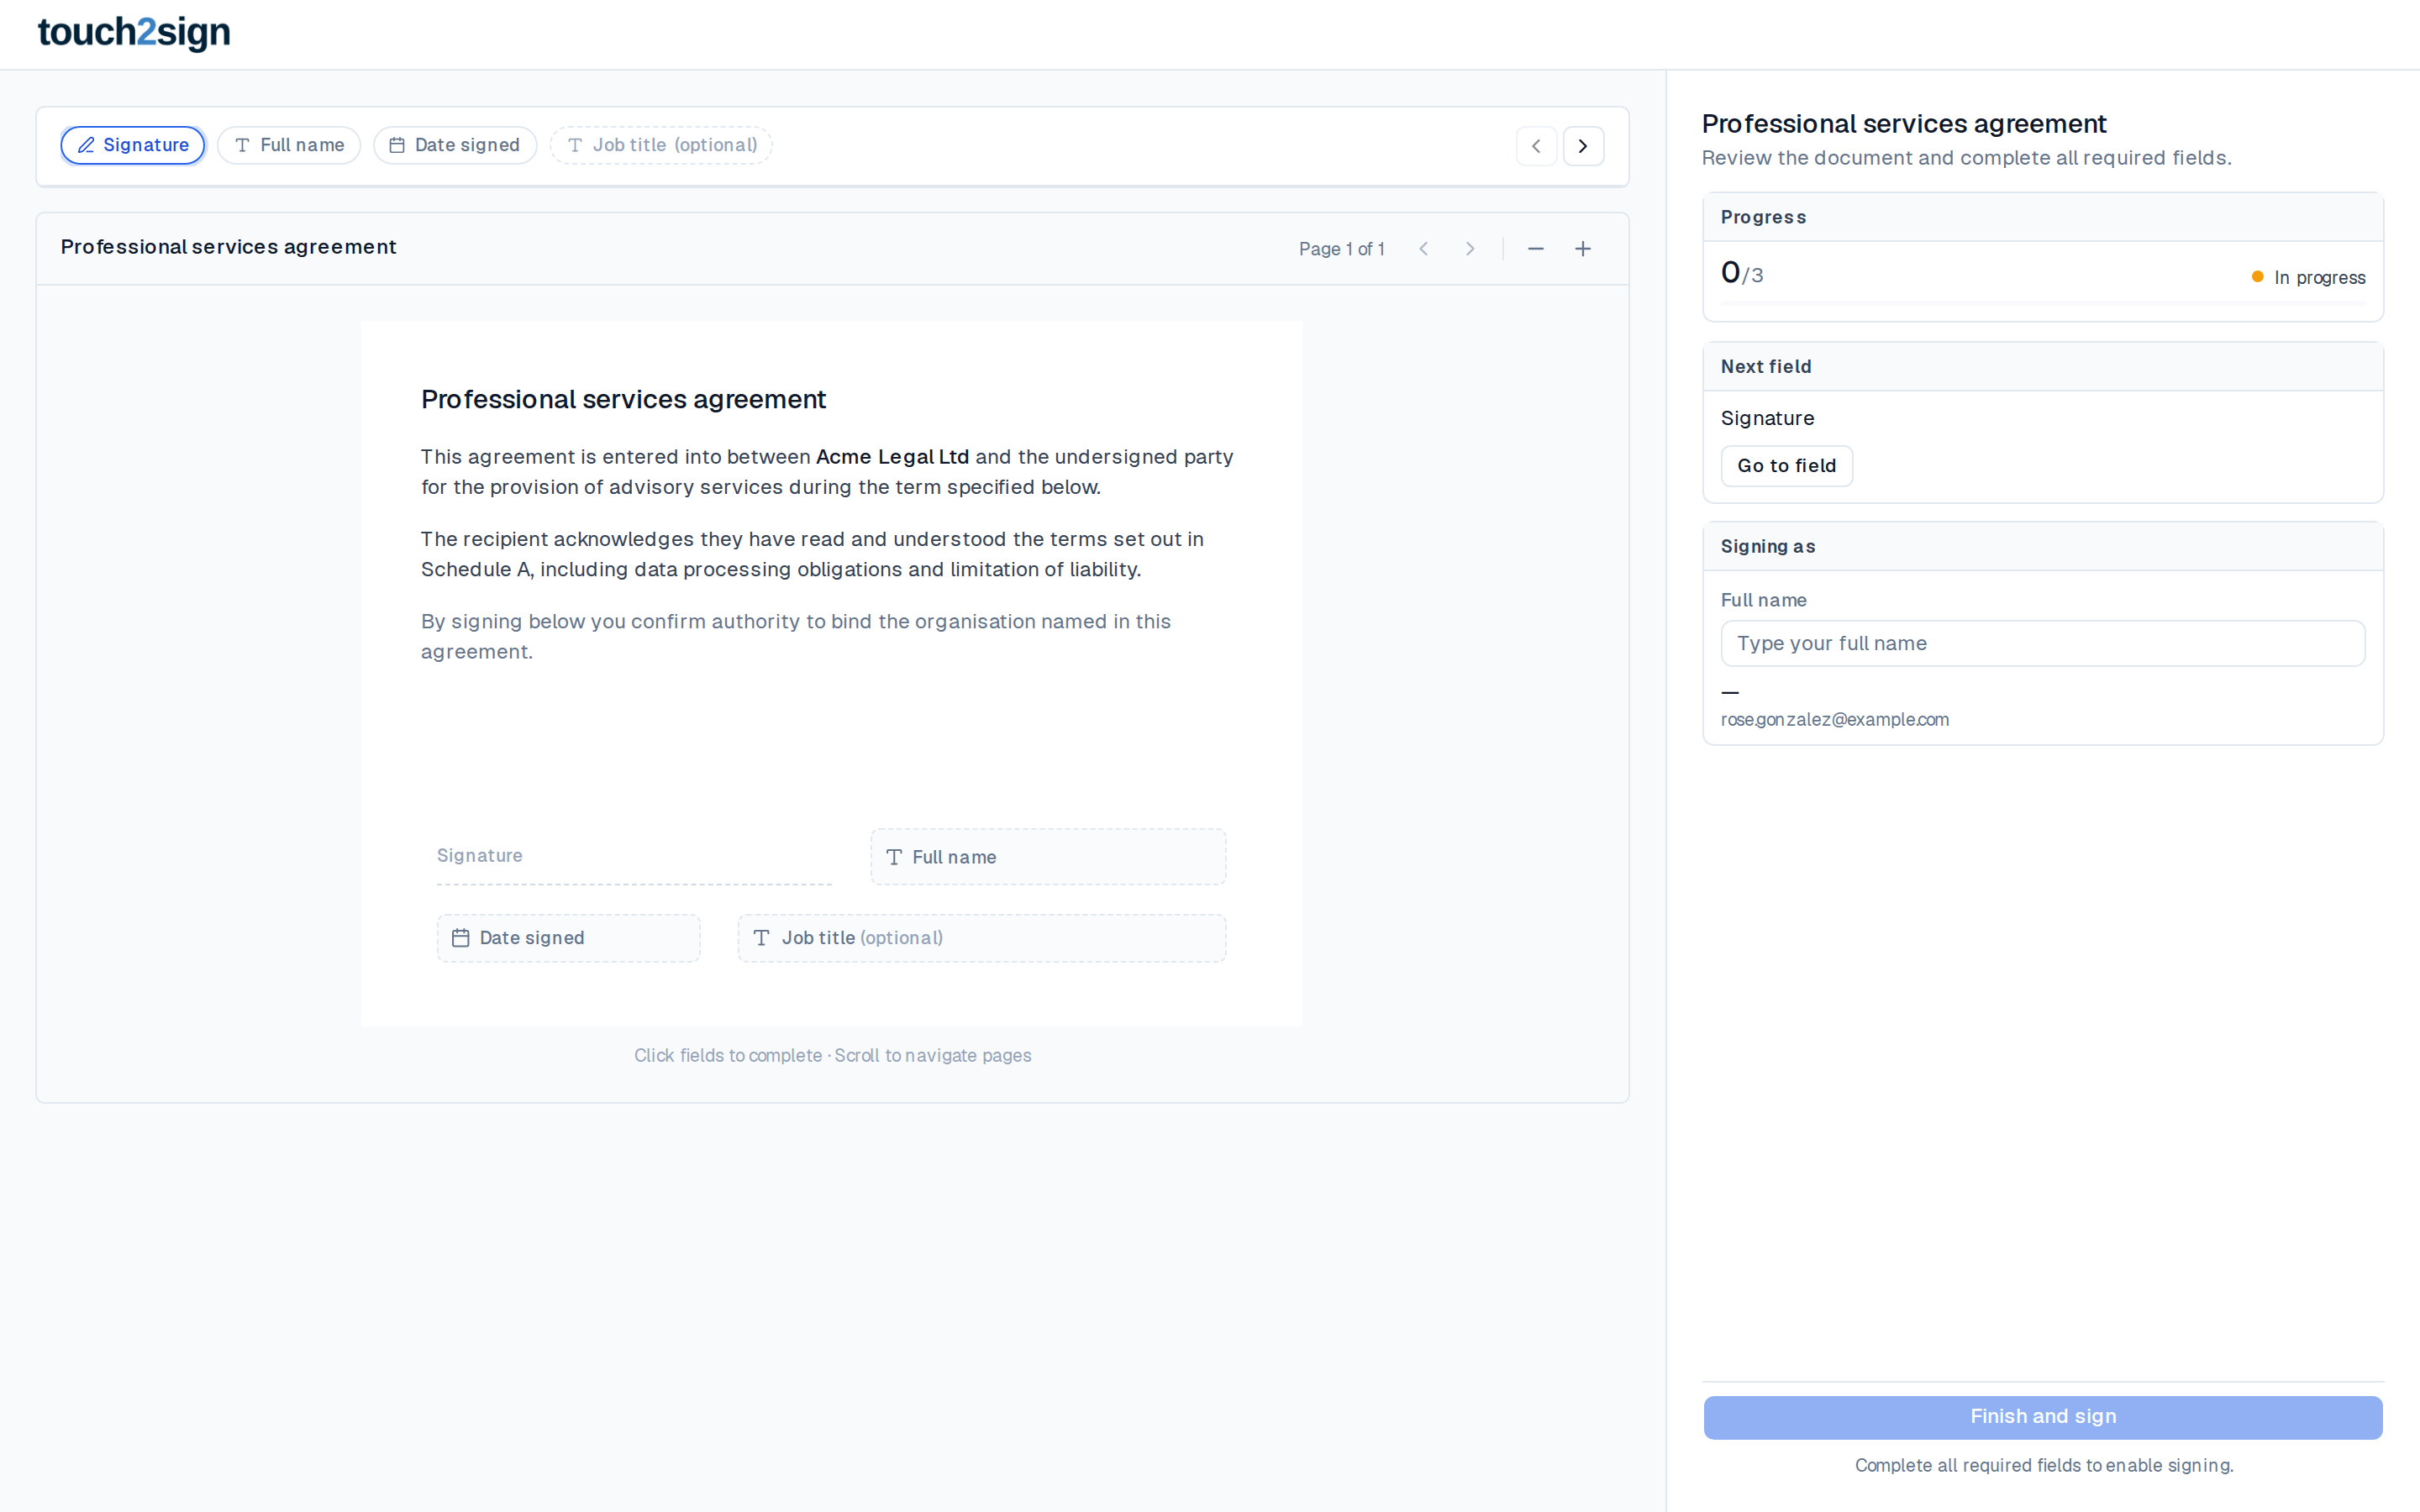This screenshot has width=2420, height=1512.
Task: Click the 0/3 progress count
Action: point(1742,272)
